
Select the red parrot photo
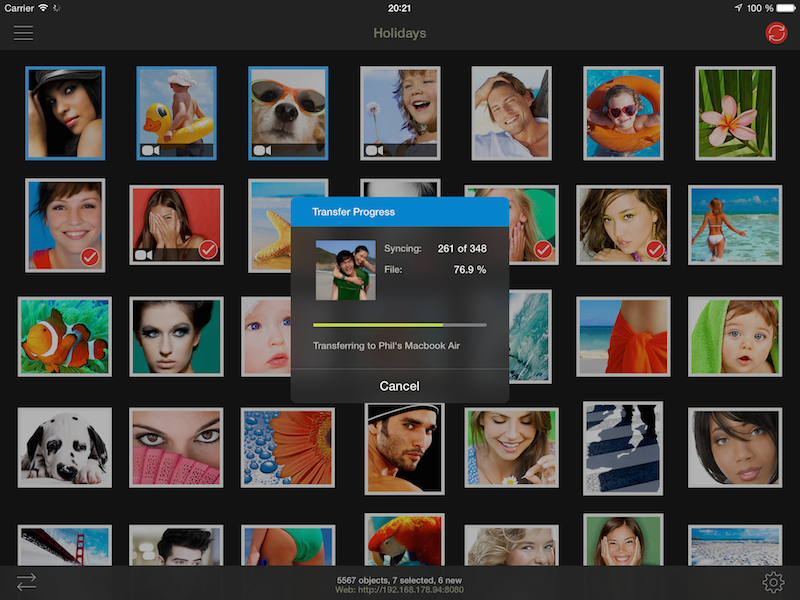pyautogui.click(x=405, y=540)
